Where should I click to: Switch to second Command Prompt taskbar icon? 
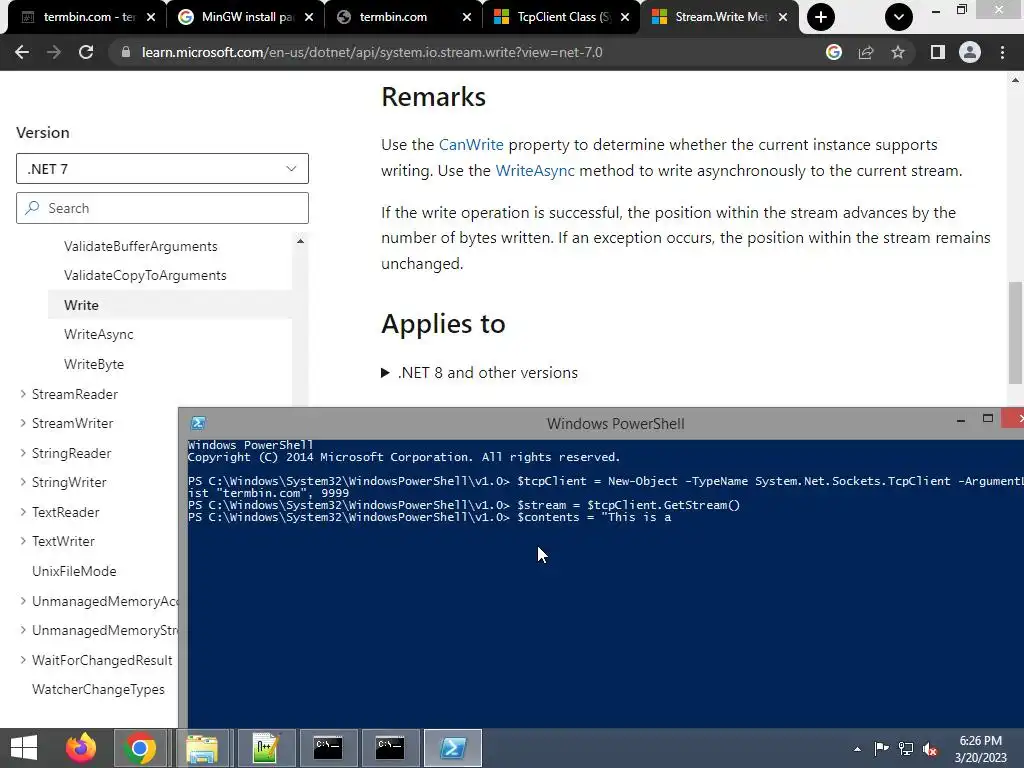390,748
